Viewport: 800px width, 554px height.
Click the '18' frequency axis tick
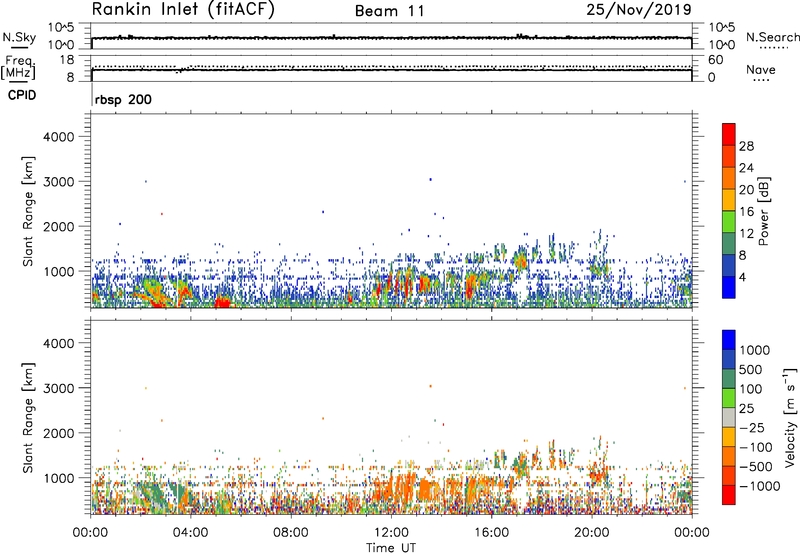[x=68, y=60]
